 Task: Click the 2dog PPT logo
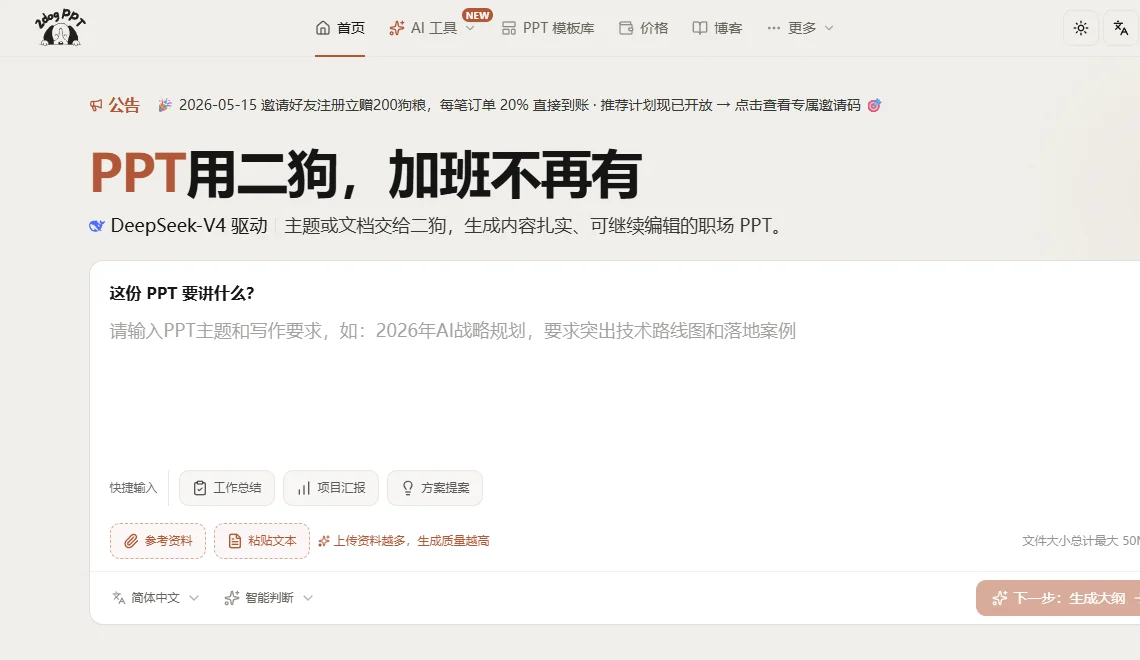click(x=60, y=28)
